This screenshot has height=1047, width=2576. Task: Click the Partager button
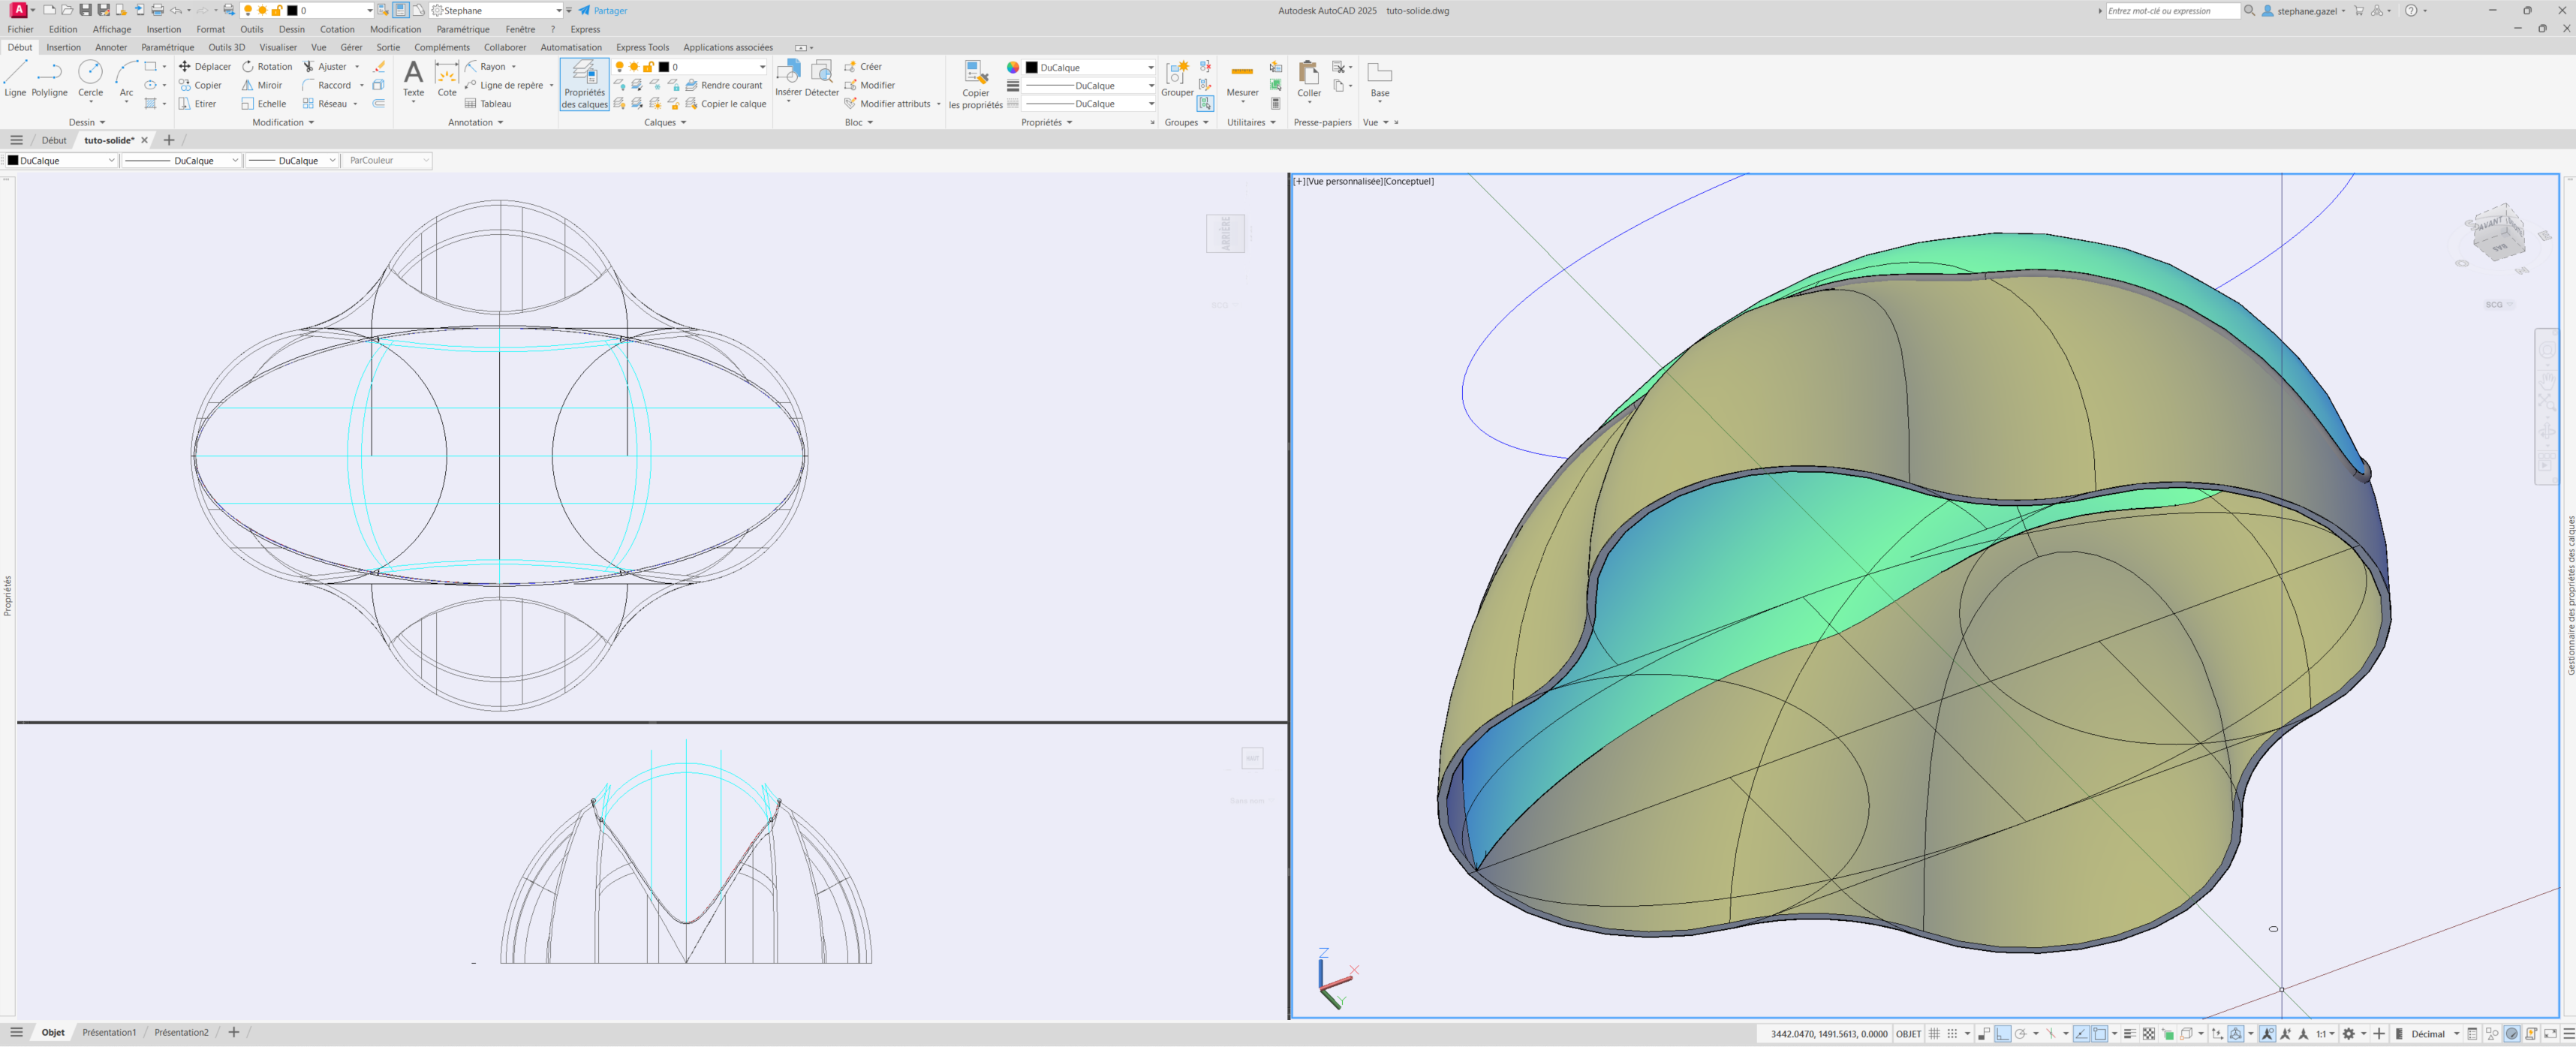click(603, 11)
